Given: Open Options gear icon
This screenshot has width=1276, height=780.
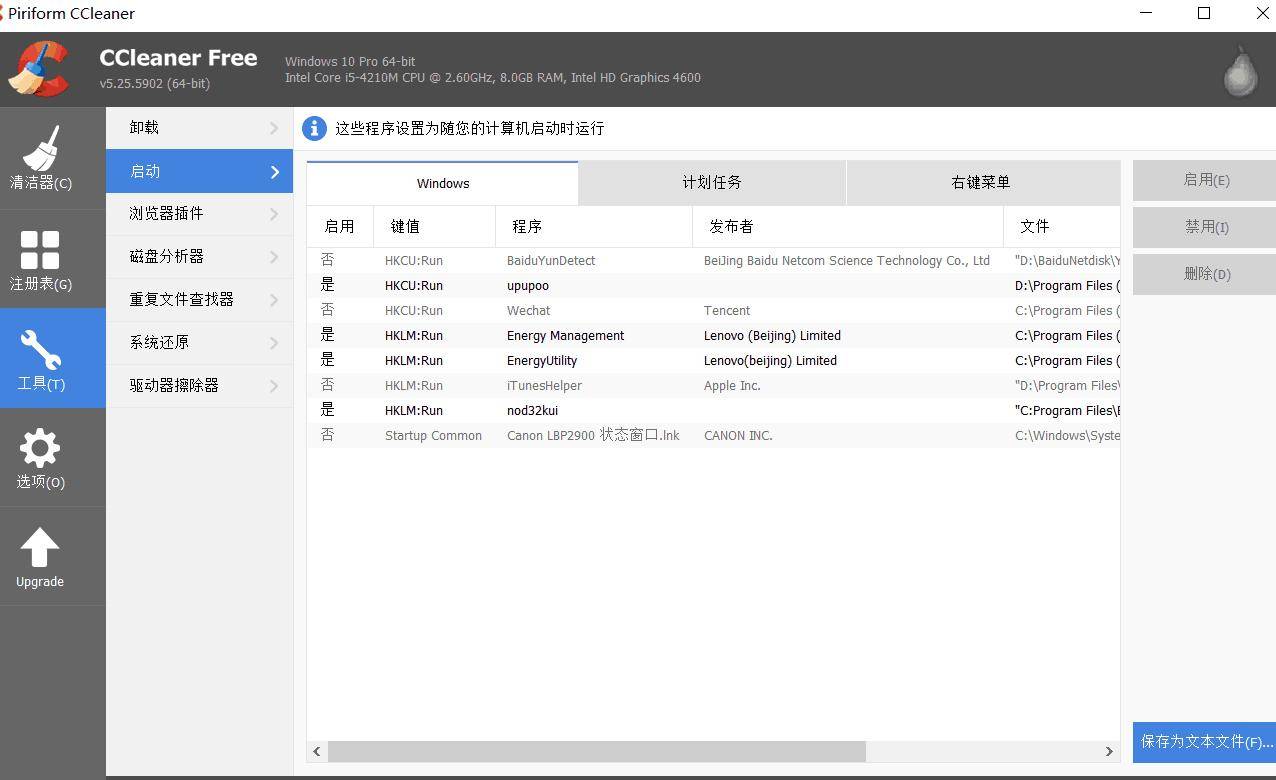Looking at the screenshot, I should point(40,448).
